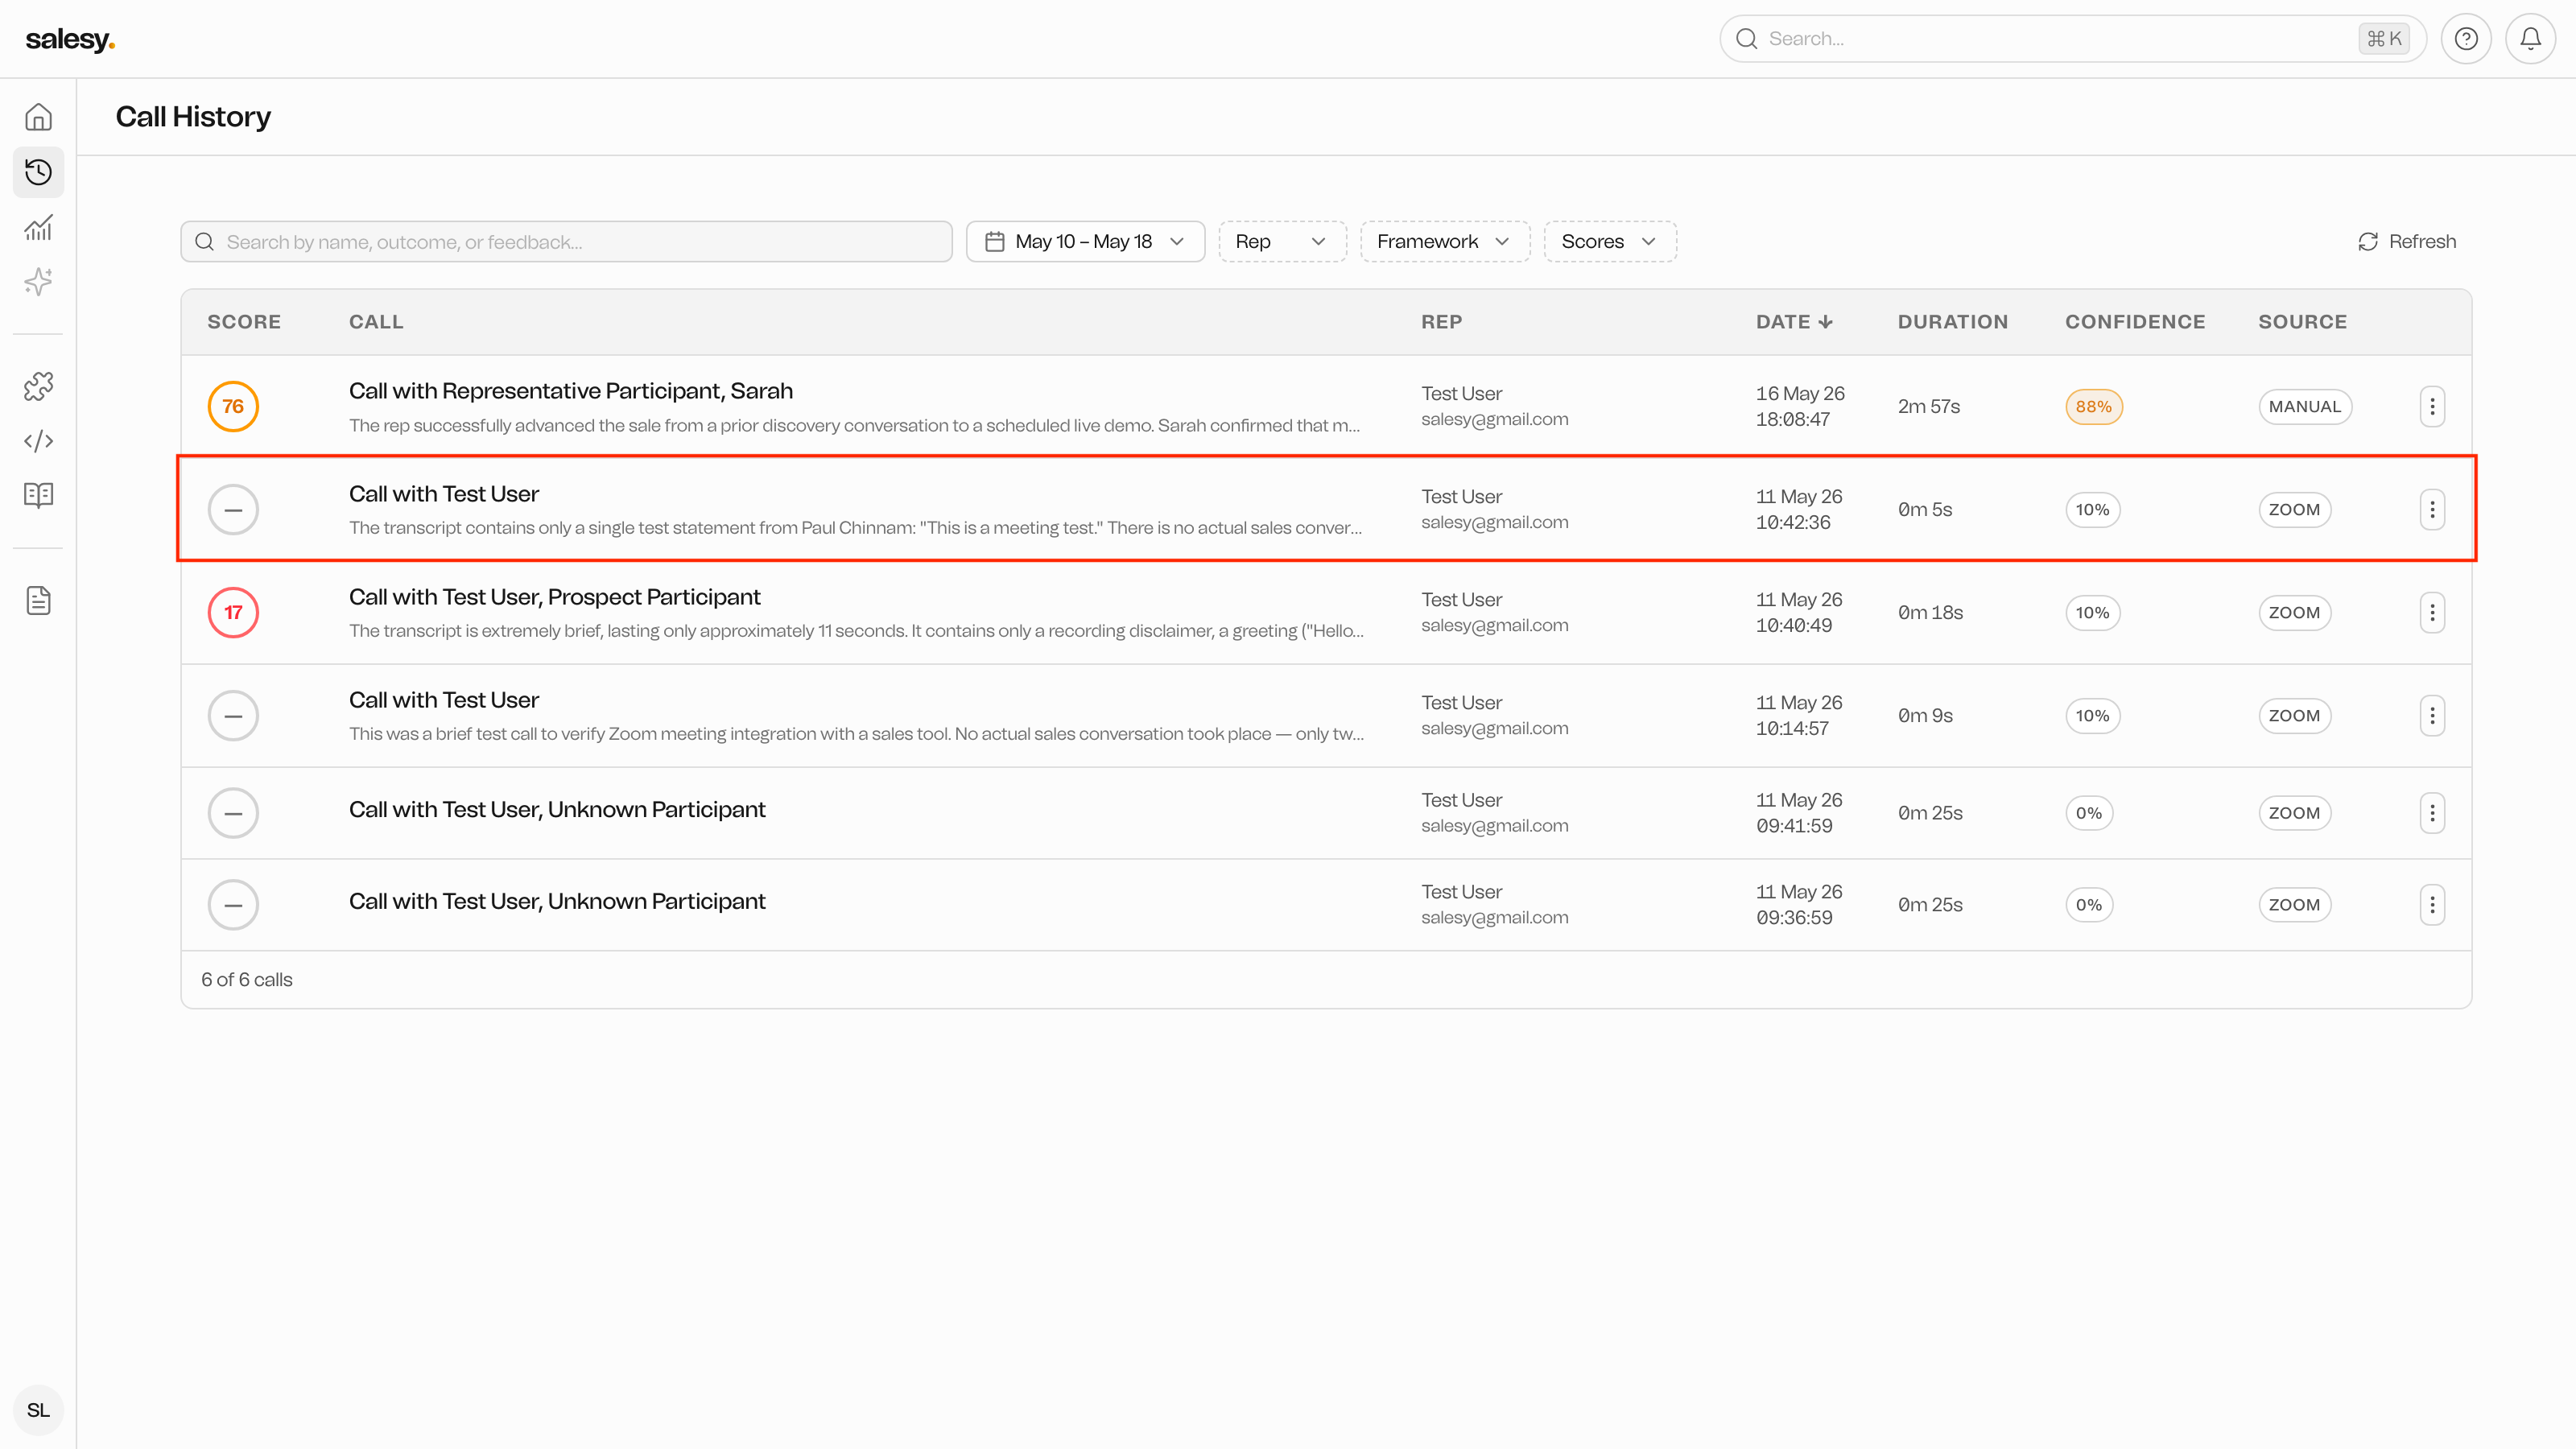Click the 16 May 26 18:08:47 date
2576x1449 pixels.
click(1800, 407)
